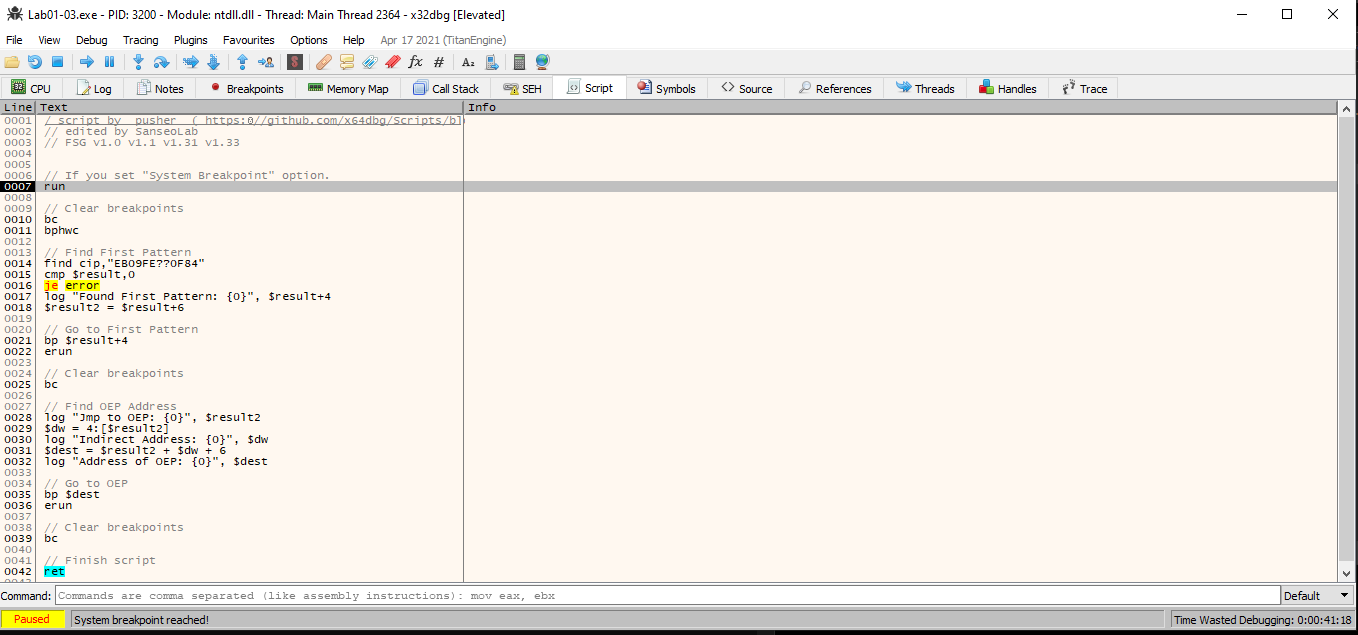This screenshot has height=635, width=1358.
Task: Click the Open file folder icon
Action: tap(12, 62)
